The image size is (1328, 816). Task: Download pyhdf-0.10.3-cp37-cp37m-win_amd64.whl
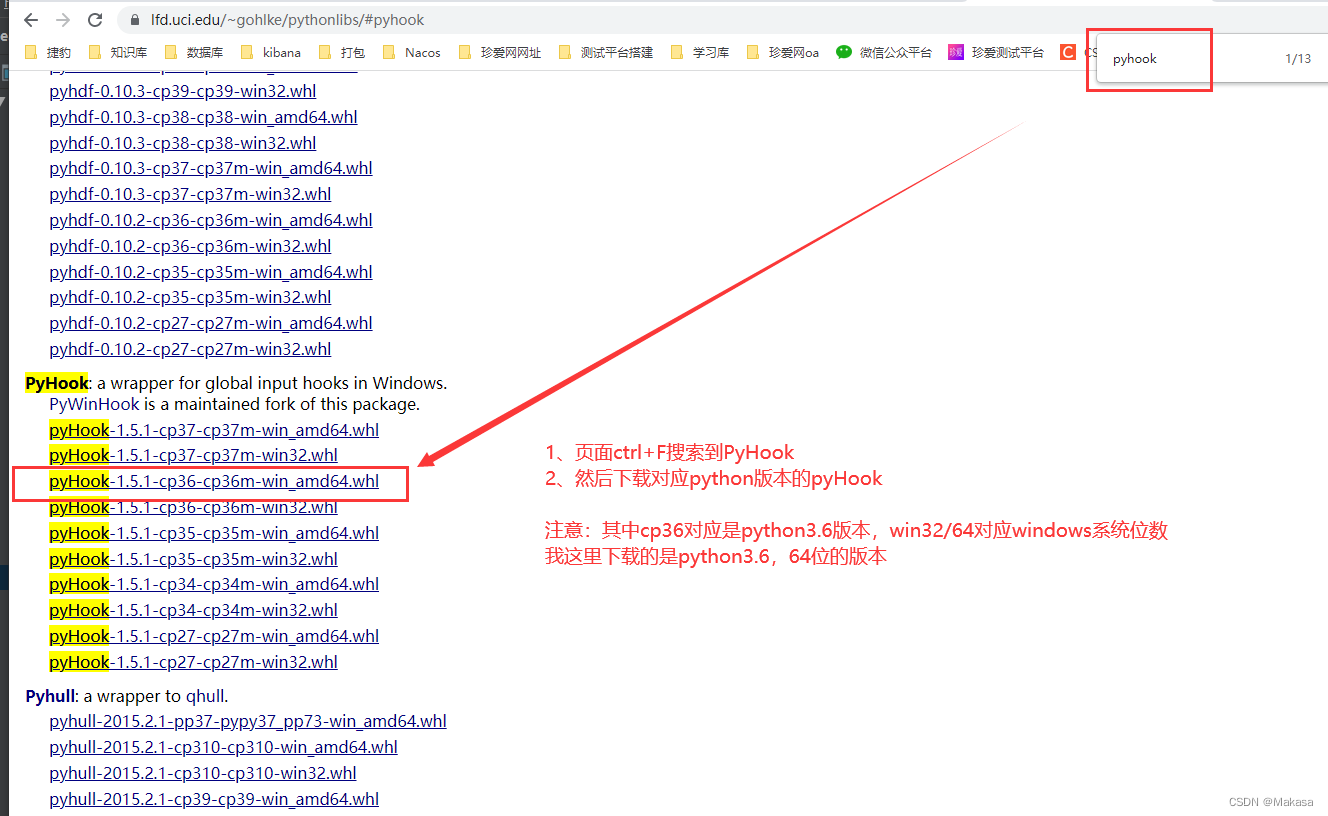click(x=211, y=168)
